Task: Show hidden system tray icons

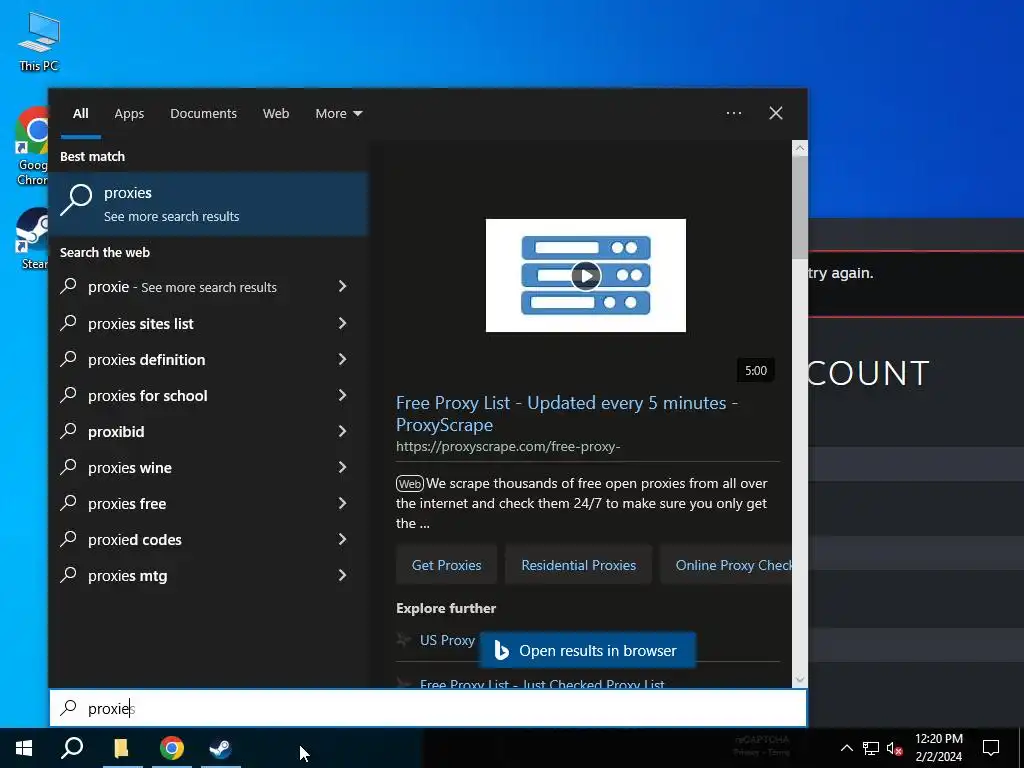Action: pyautogui.click(x=846, y=748)
